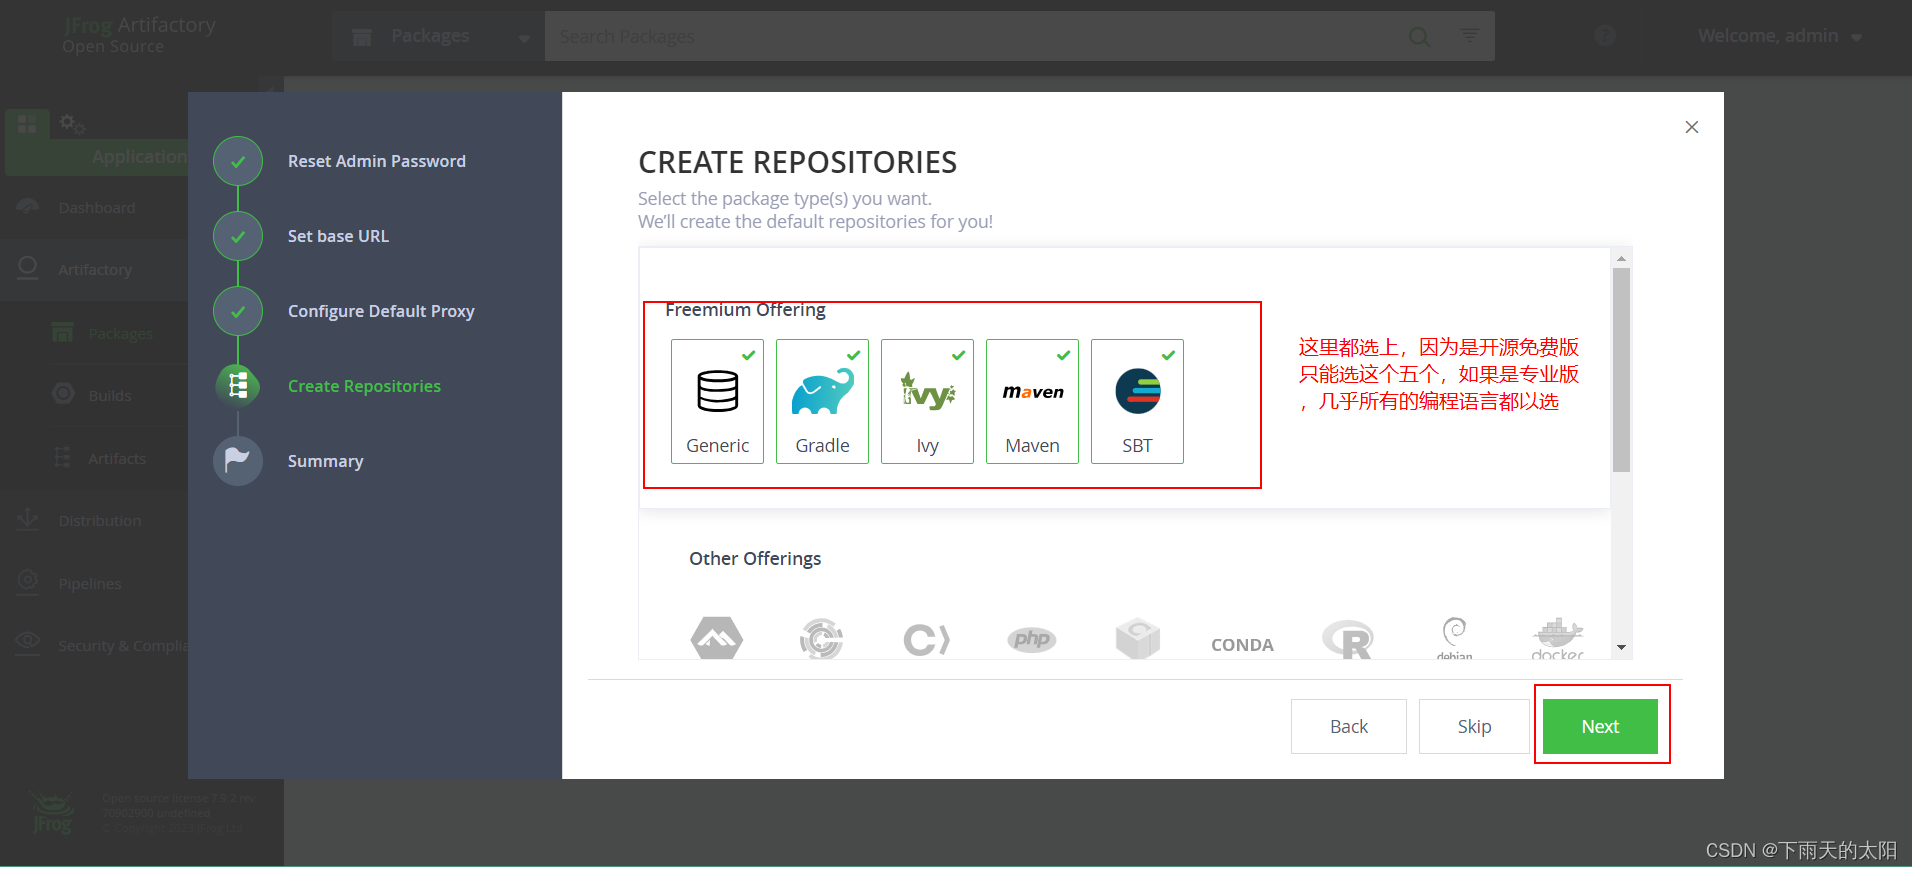Toggle the Gradle package type card
The image size is (1912, 870).
[822, 401]
